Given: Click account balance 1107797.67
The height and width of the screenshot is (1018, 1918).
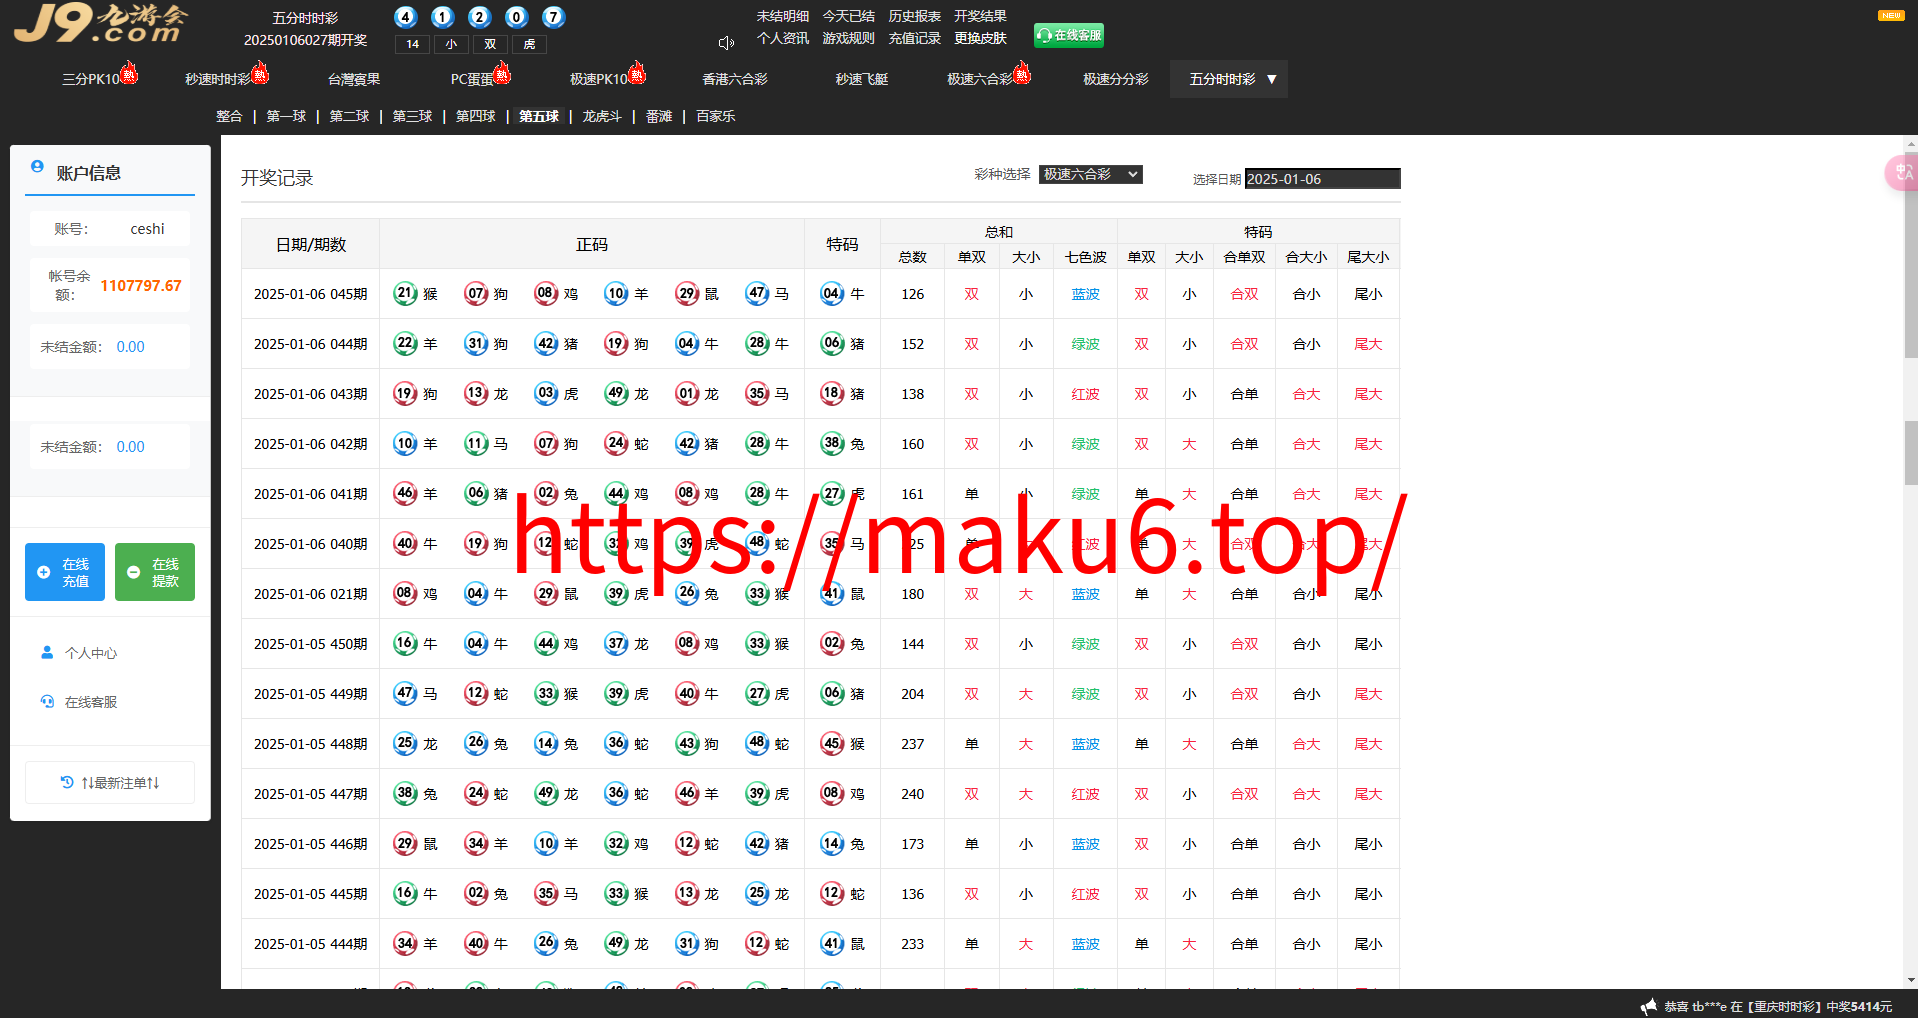Looking at the screenshot, I should [141, 286].
